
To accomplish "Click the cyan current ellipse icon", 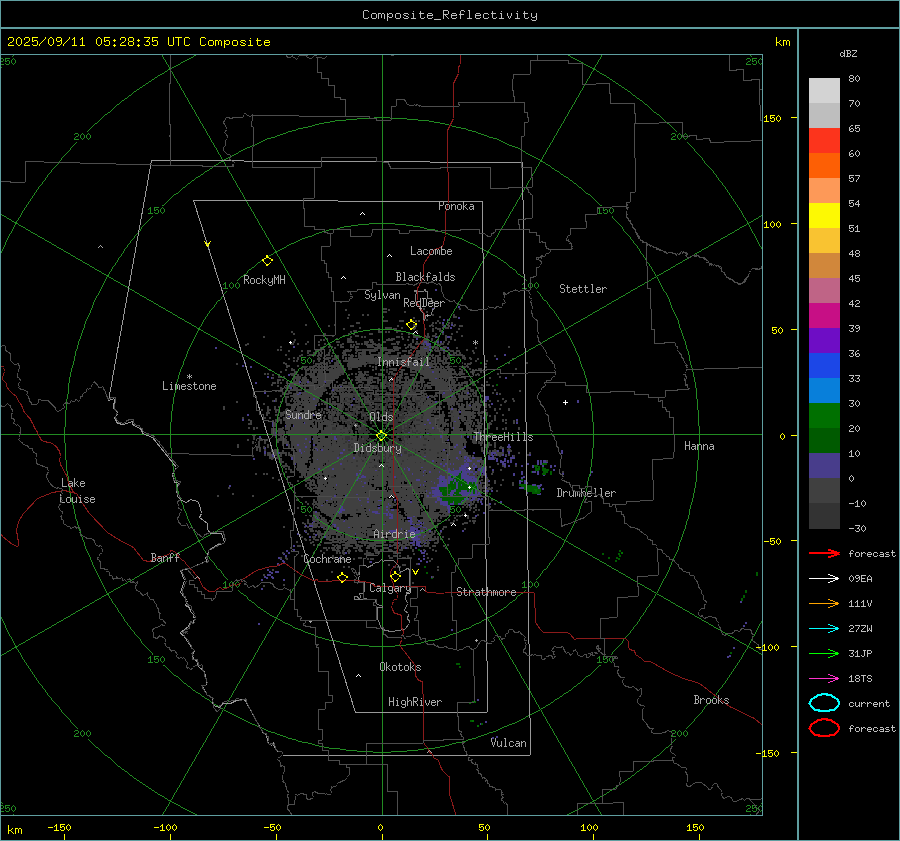I will tap(824, 703).
